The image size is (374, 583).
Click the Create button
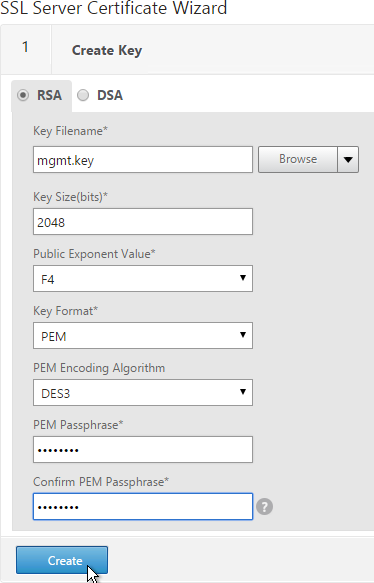pyautogui.click(x=62, y=560)
